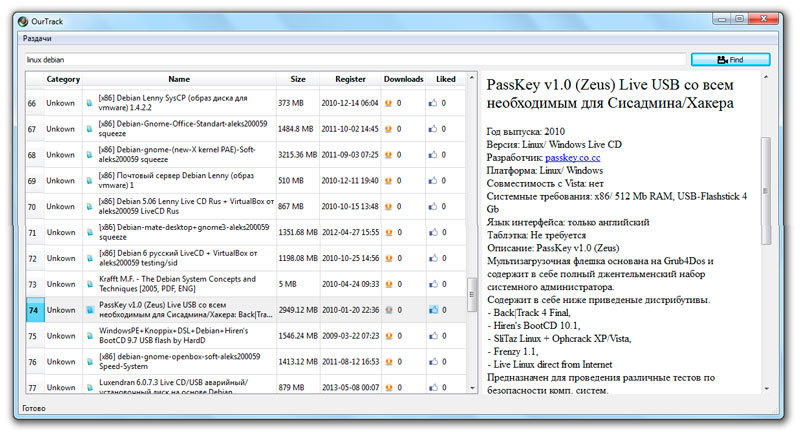Click the file icon of Luxendran 6.0.7.3 row
Screen dimensions: 800x432
(x=90, y=388)
